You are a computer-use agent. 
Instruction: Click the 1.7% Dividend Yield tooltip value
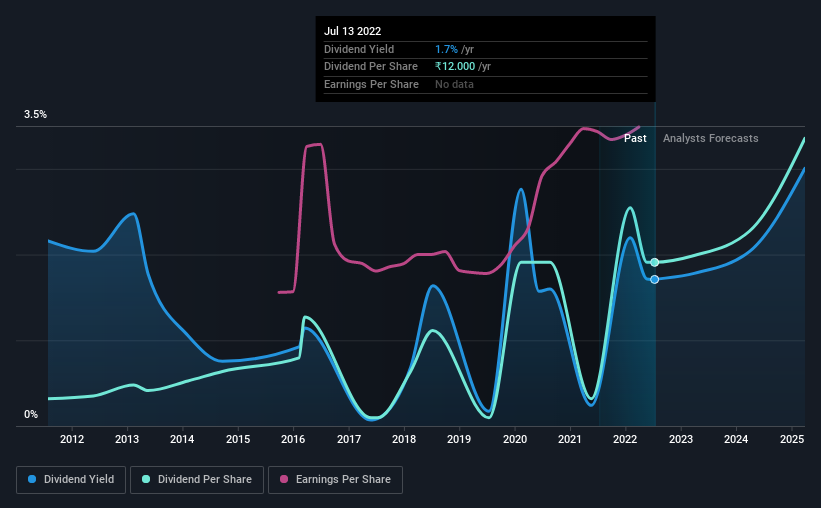point(446,49)
